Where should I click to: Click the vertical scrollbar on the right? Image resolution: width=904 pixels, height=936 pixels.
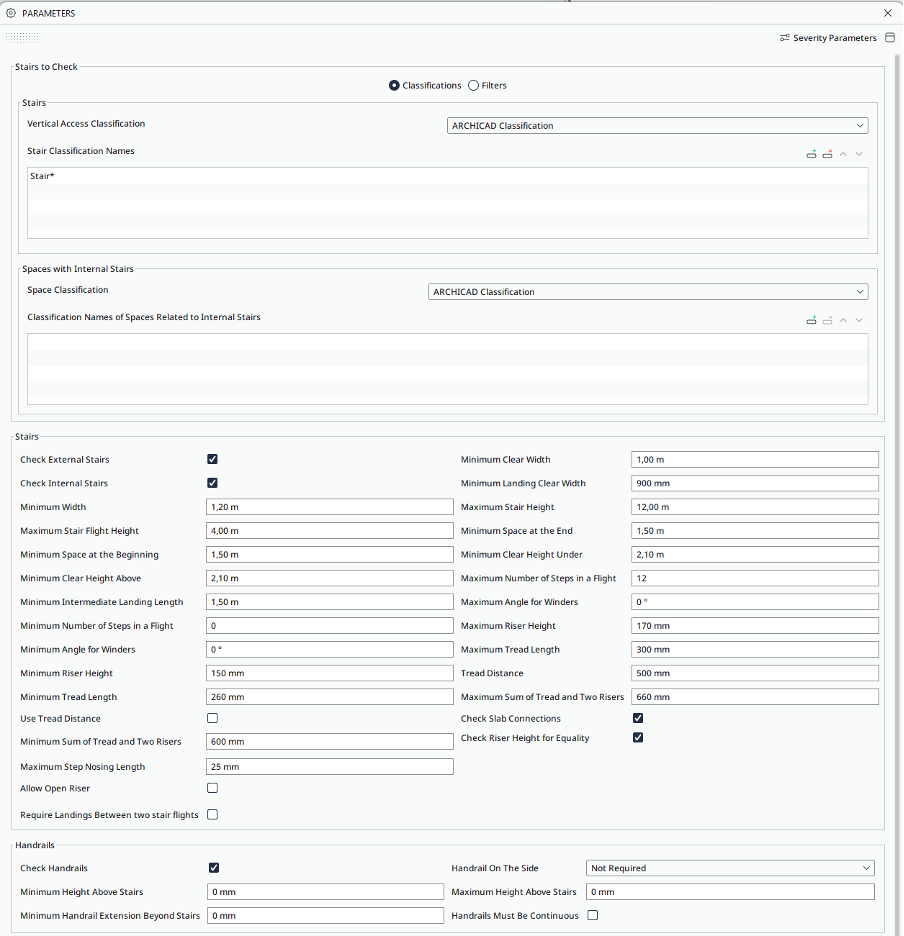click(897, 400)
